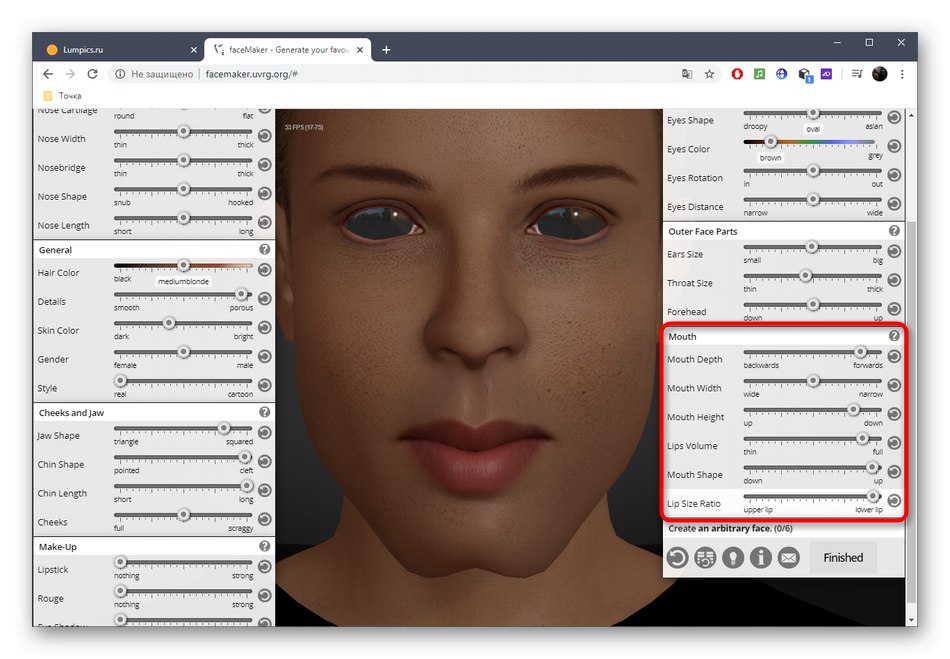Click the reset face undo icon
The height and width of the screenshot is (659, 950).
[677, 558]
